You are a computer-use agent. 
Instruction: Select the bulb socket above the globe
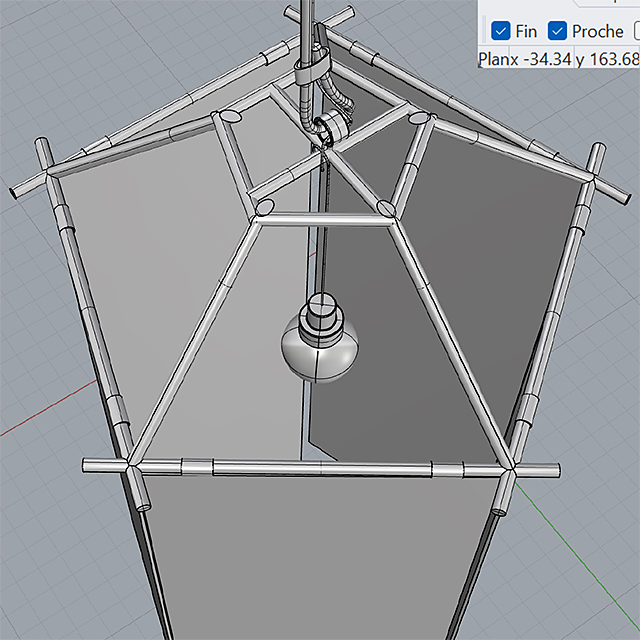[x=323, y=311]
